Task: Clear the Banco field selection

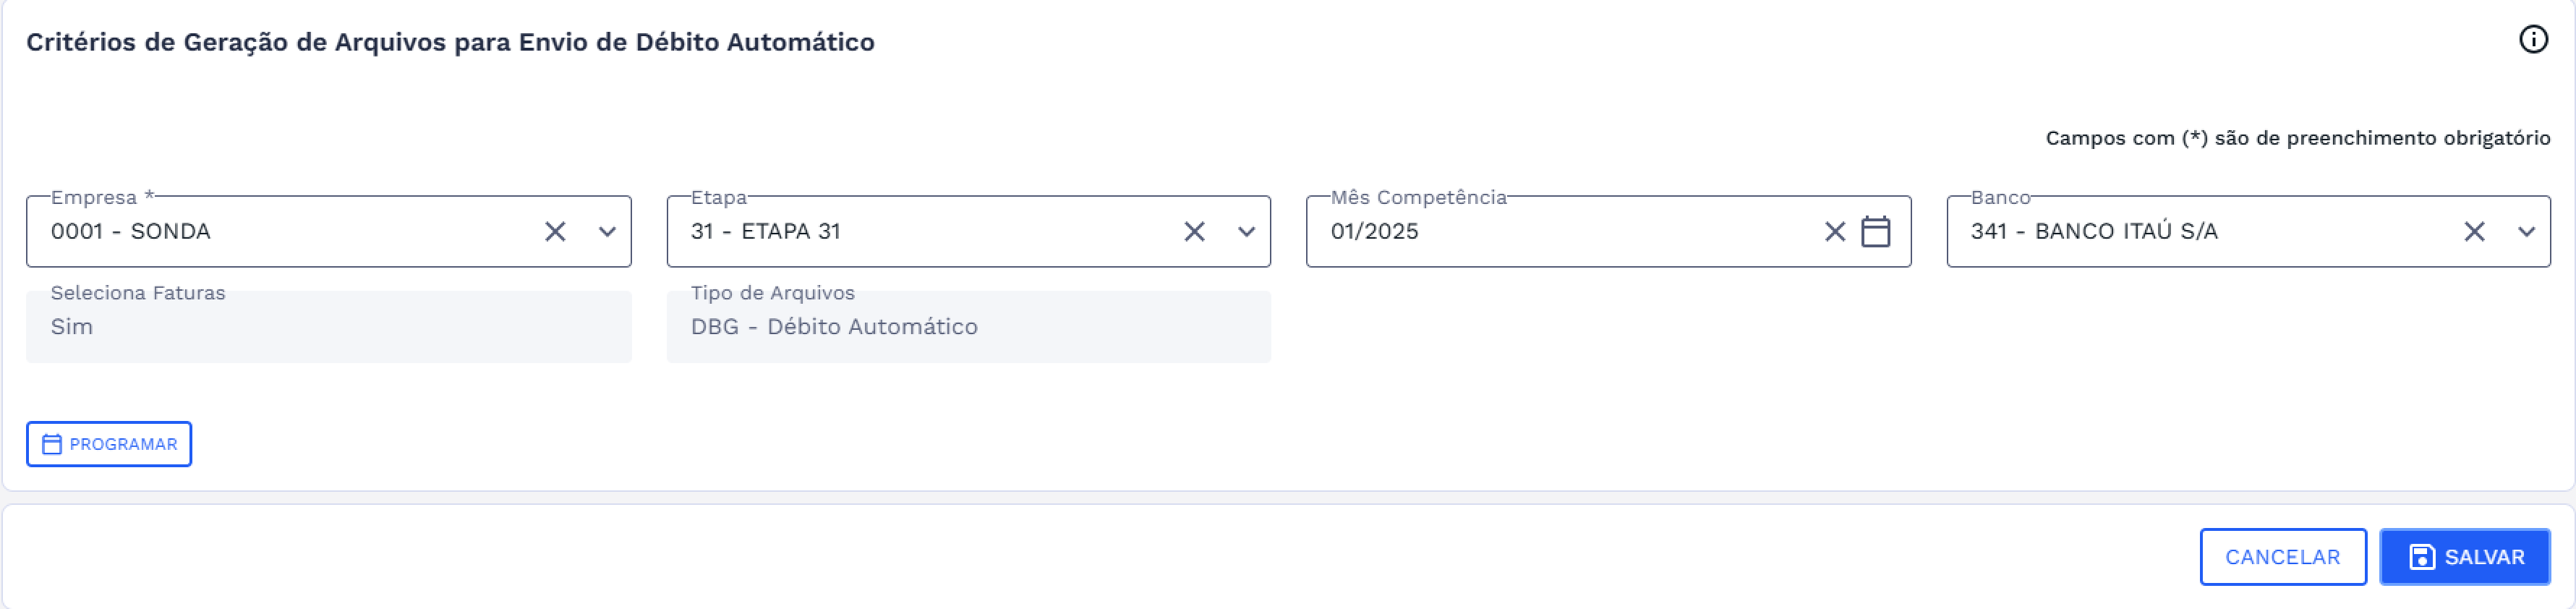Action: (2474, 232)
